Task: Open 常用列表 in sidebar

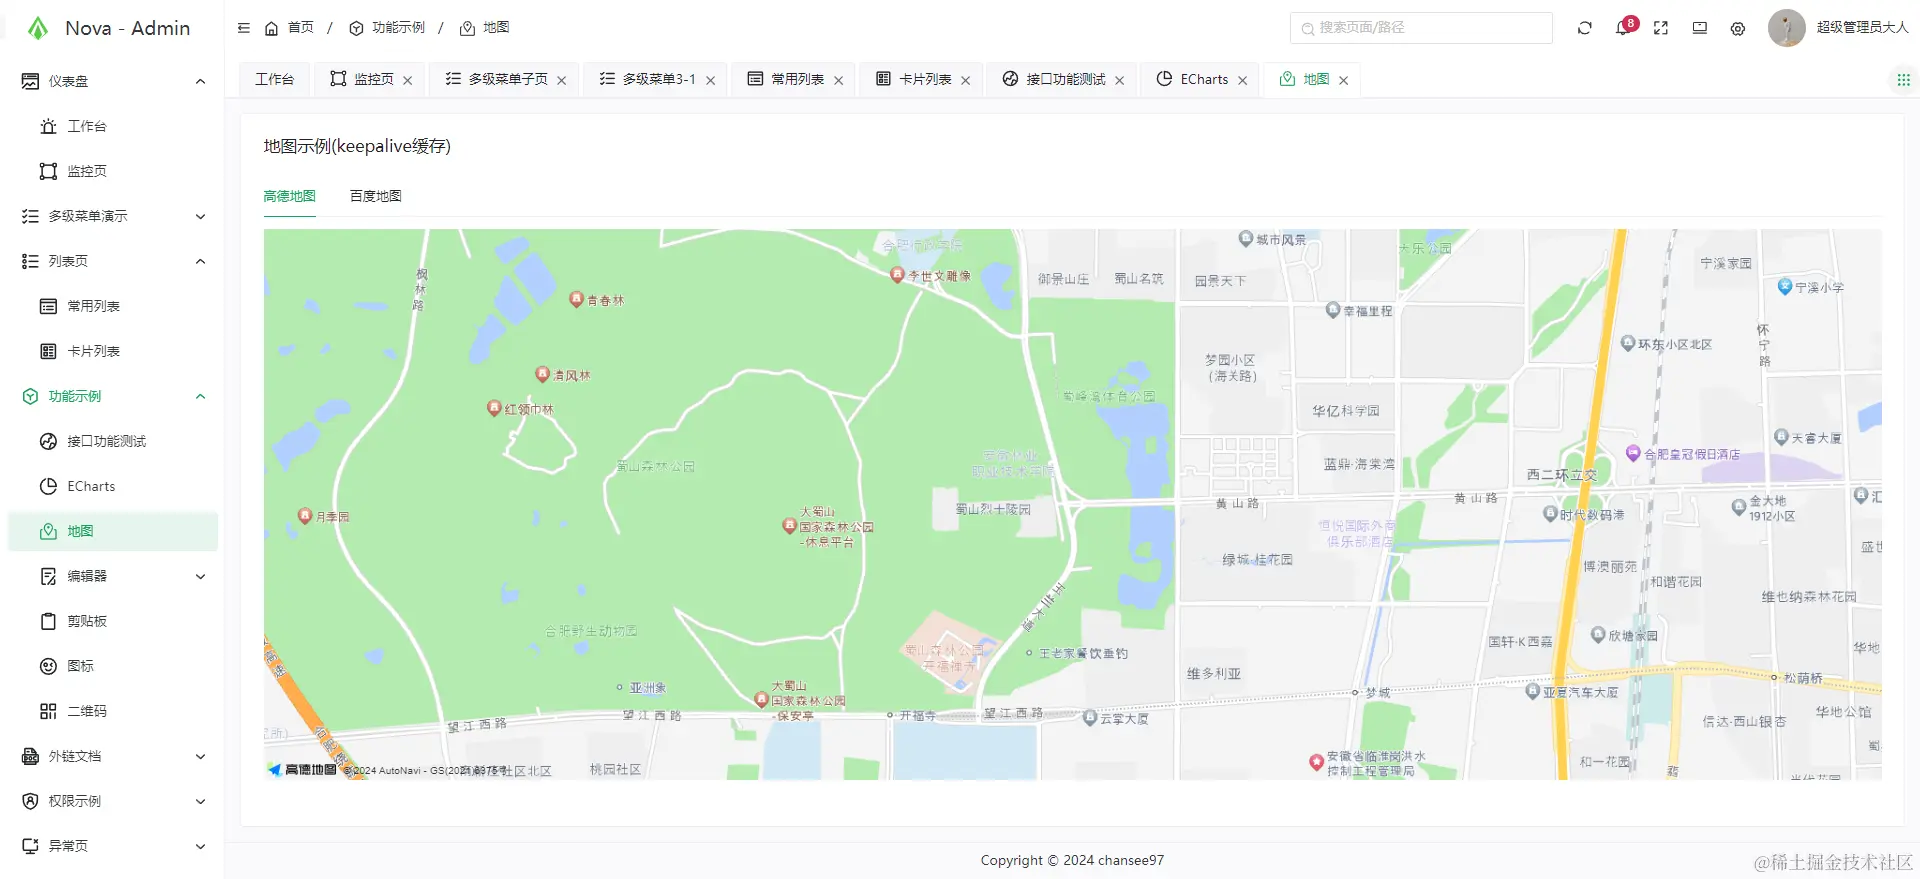Action: (x=113, y=306)
